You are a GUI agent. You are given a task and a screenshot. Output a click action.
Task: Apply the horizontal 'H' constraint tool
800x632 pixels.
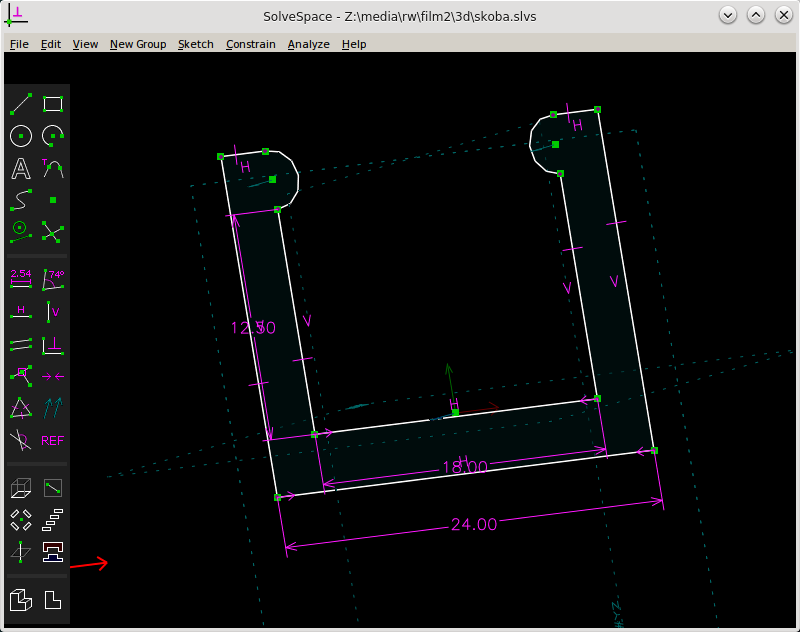(20, 311)
